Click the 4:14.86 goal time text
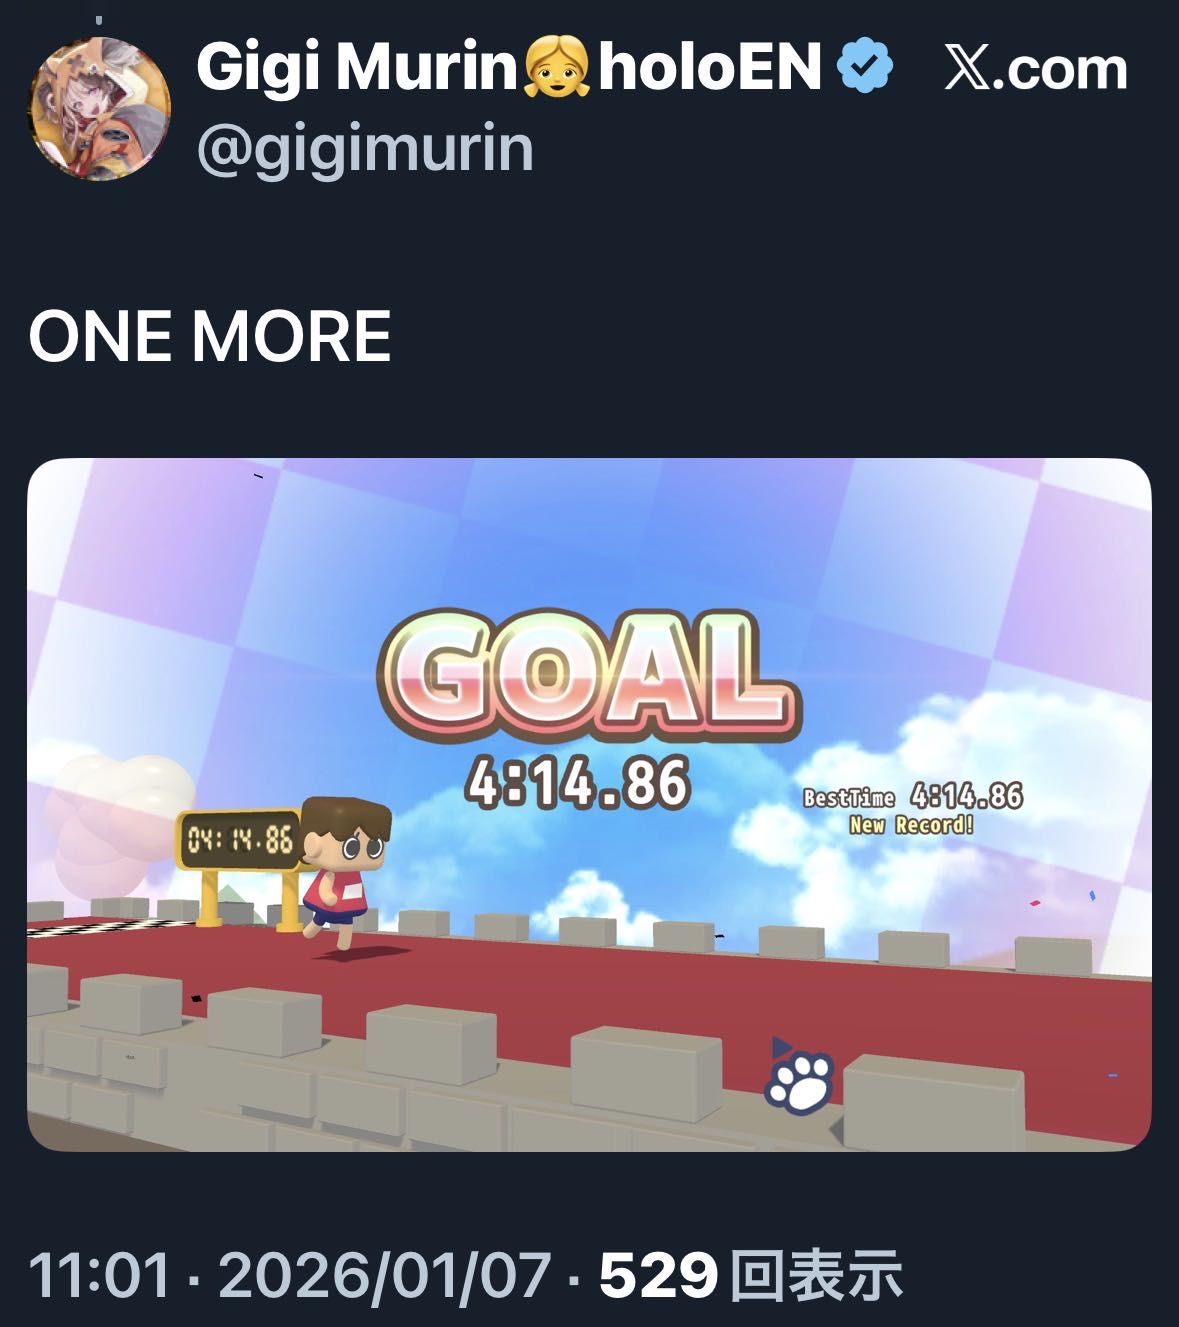The image size is (1179, 1327). 578,782
